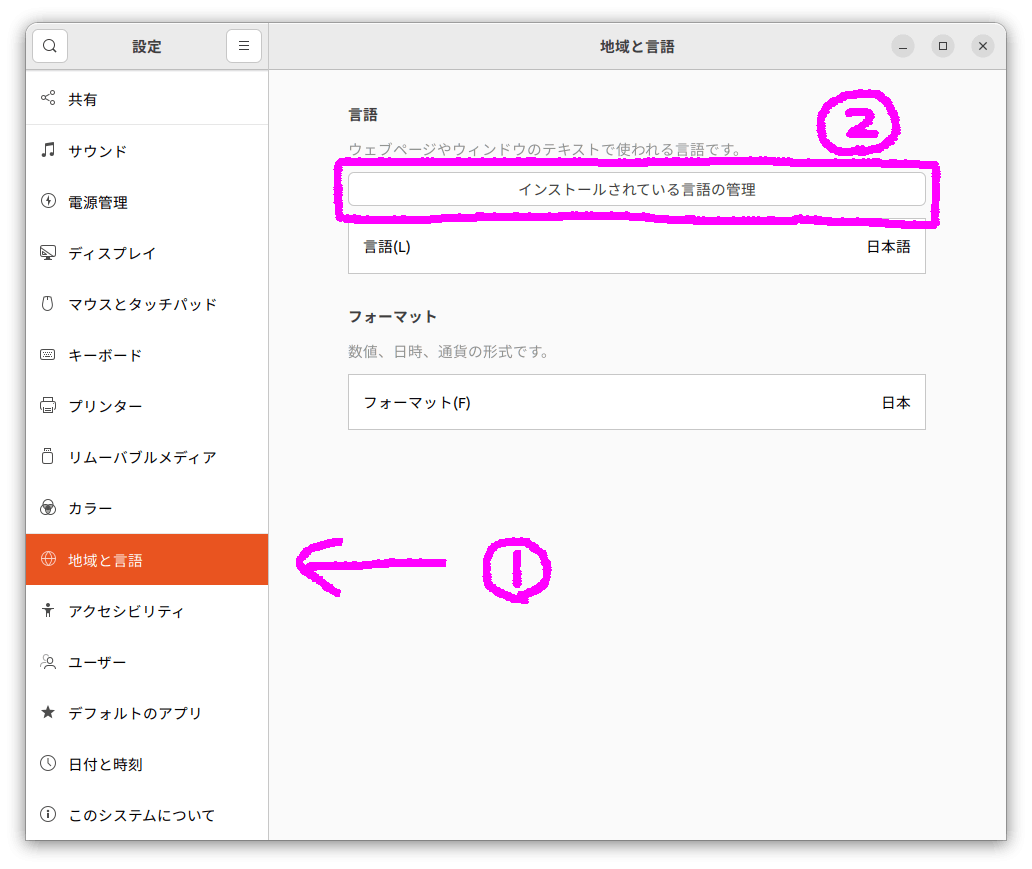Close the settings window
Image resolution: width=1032 pixels, height=869 pixels.
pyautogui.click(x=983, y=46)
